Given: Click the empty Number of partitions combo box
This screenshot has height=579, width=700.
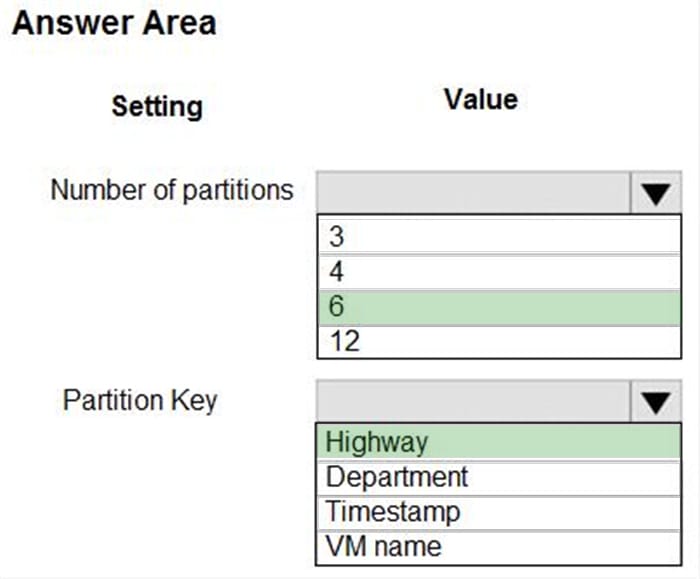Looking at the screenshot, I should (473, 192).
